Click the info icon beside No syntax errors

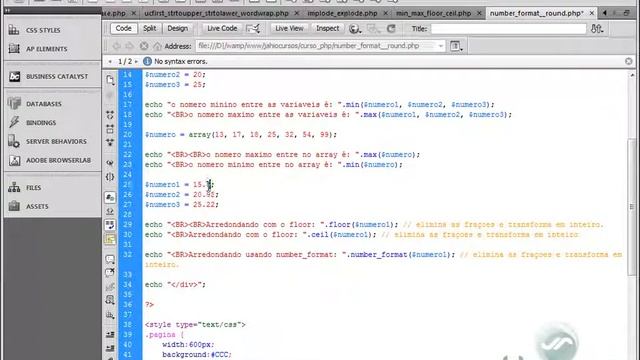147,62
